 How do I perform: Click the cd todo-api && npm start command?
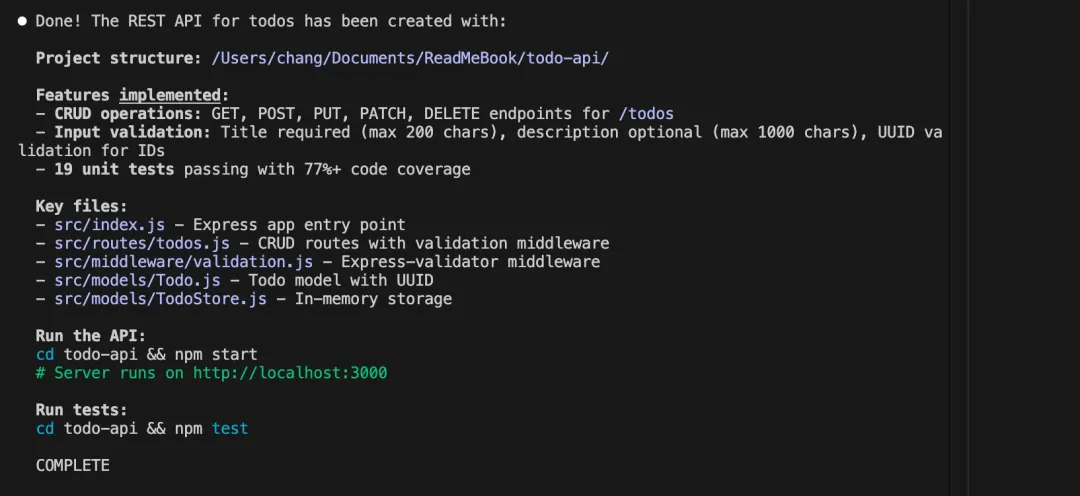click(x=146, y=354)
